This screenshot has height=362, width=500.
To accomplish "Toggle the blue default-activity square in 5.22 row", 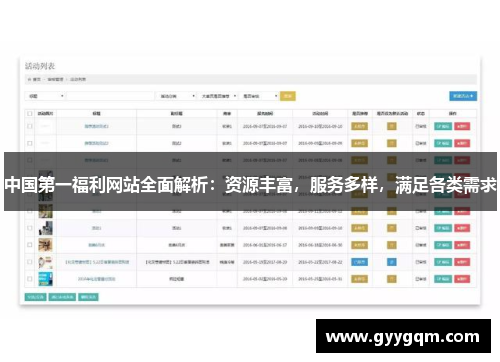I will point(392,262).
